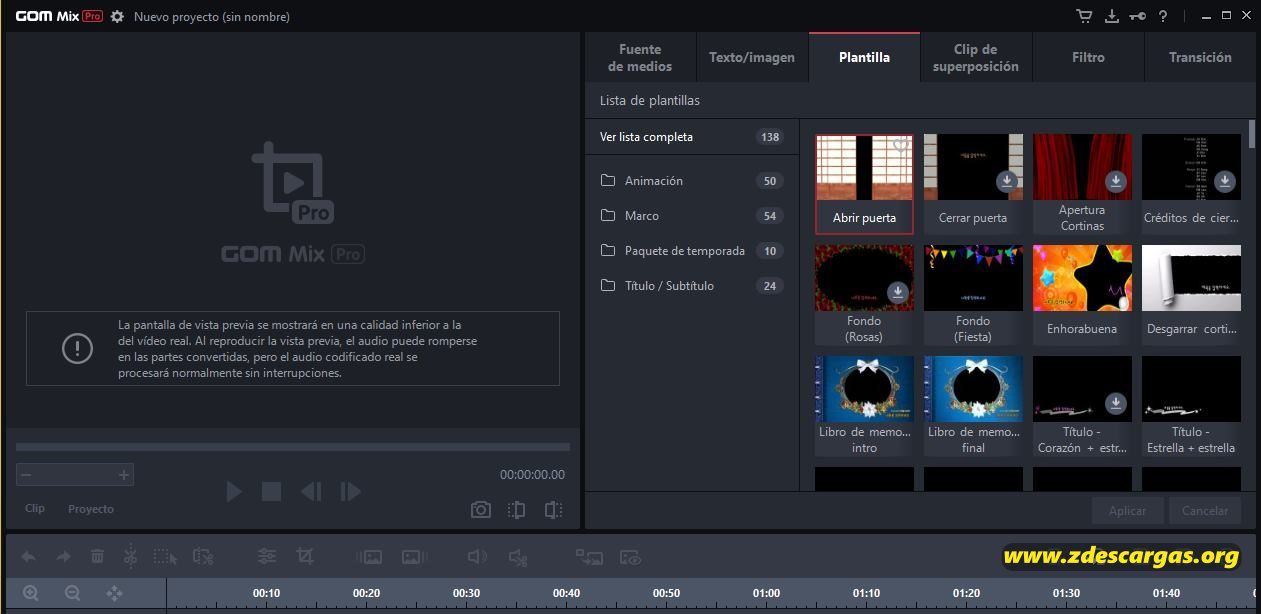The height and width of the screenshot is (614, 1261).
Task: Click the set end point marker icon
Action: pos(553,509)
